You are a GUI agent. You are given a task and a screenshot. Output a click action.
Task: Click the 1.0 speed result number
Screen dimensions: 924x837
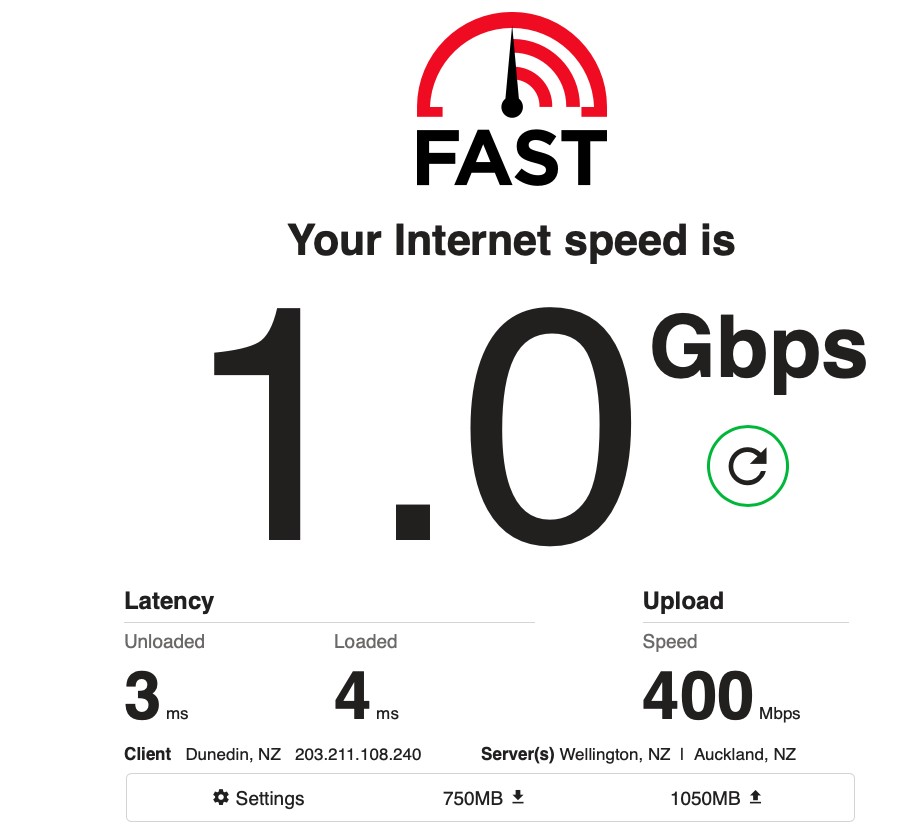click(422, 426)
